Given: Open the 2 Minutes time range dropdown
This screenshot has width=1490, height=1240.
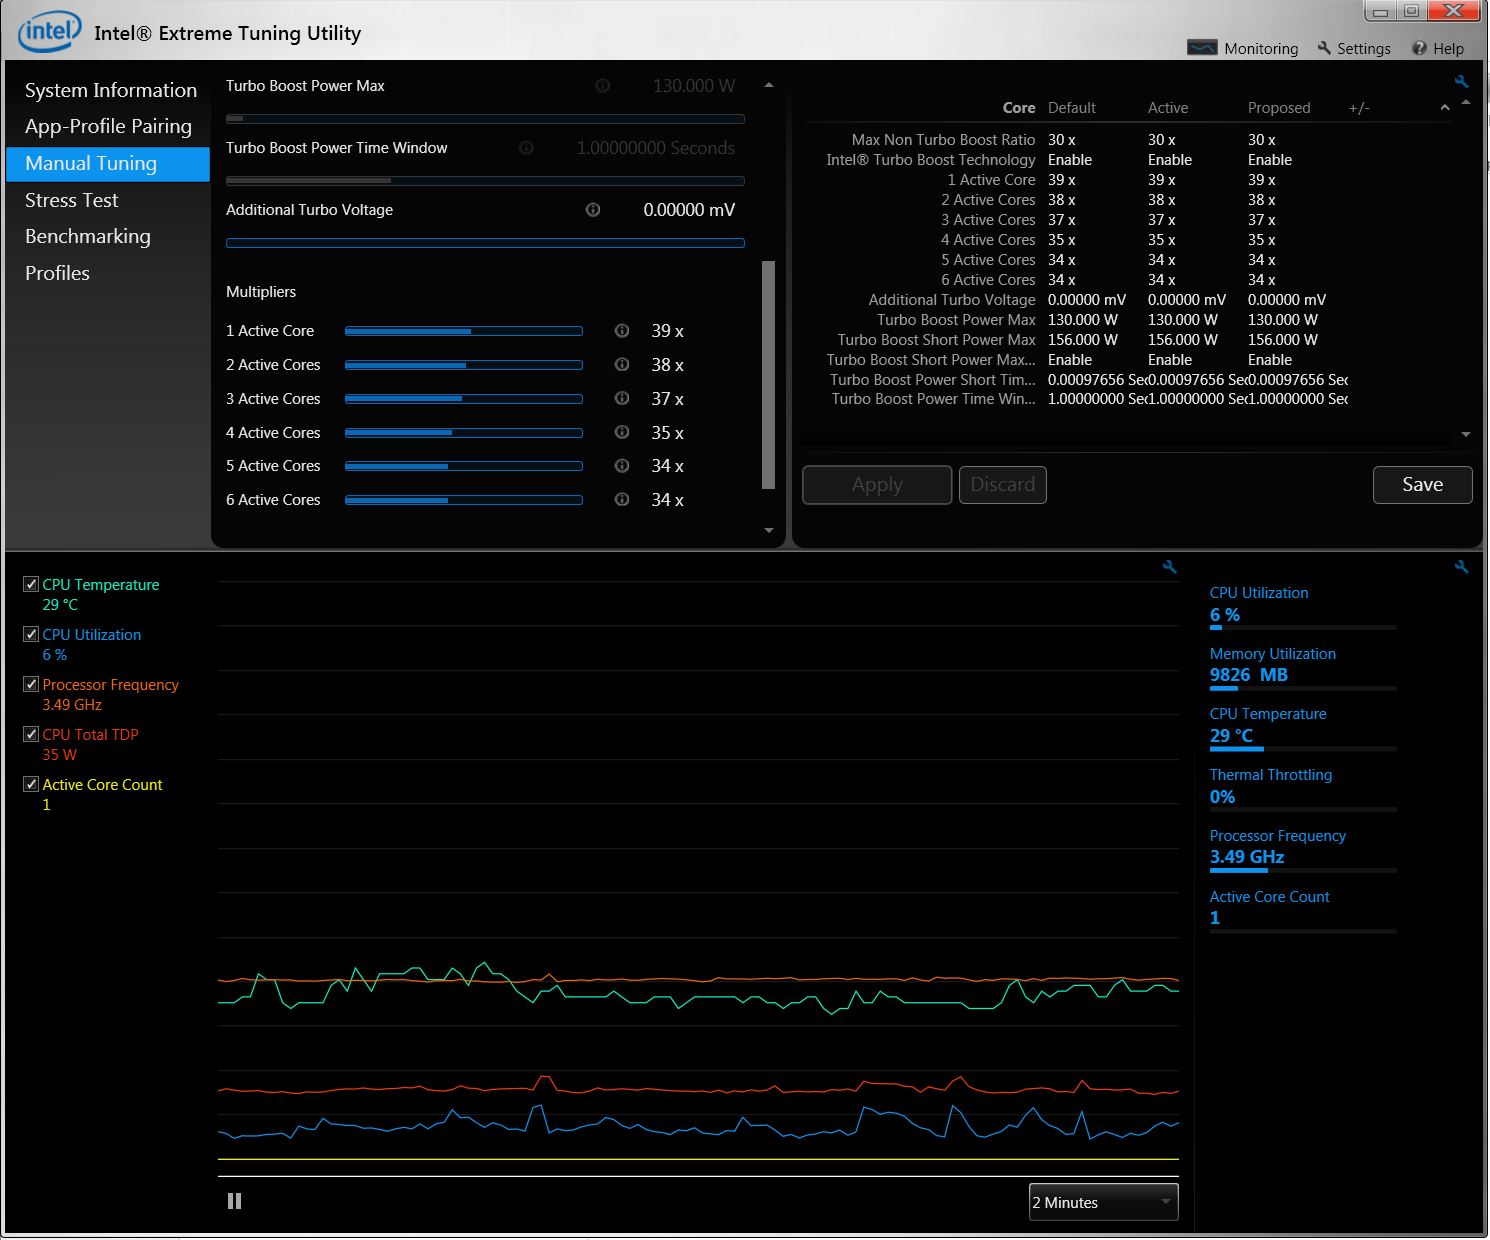Looking at the screenshot, I should (x=1103, y=1202).
